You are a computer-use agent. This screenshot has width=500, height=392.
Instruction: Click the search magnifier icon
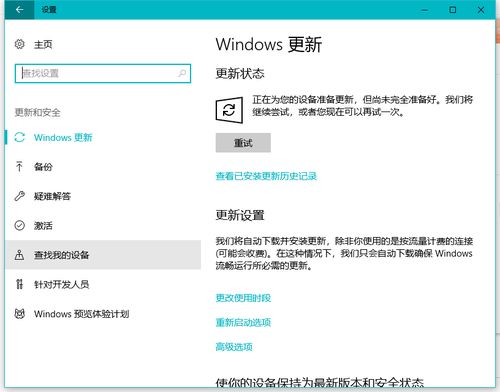182,73
